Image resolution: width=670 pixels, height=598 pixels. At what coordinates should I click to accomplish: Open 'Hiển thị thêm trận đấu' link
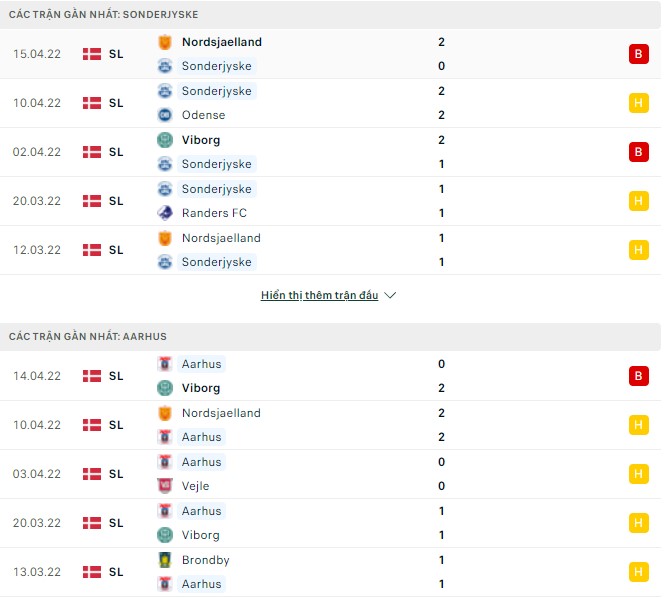point(319,296)
